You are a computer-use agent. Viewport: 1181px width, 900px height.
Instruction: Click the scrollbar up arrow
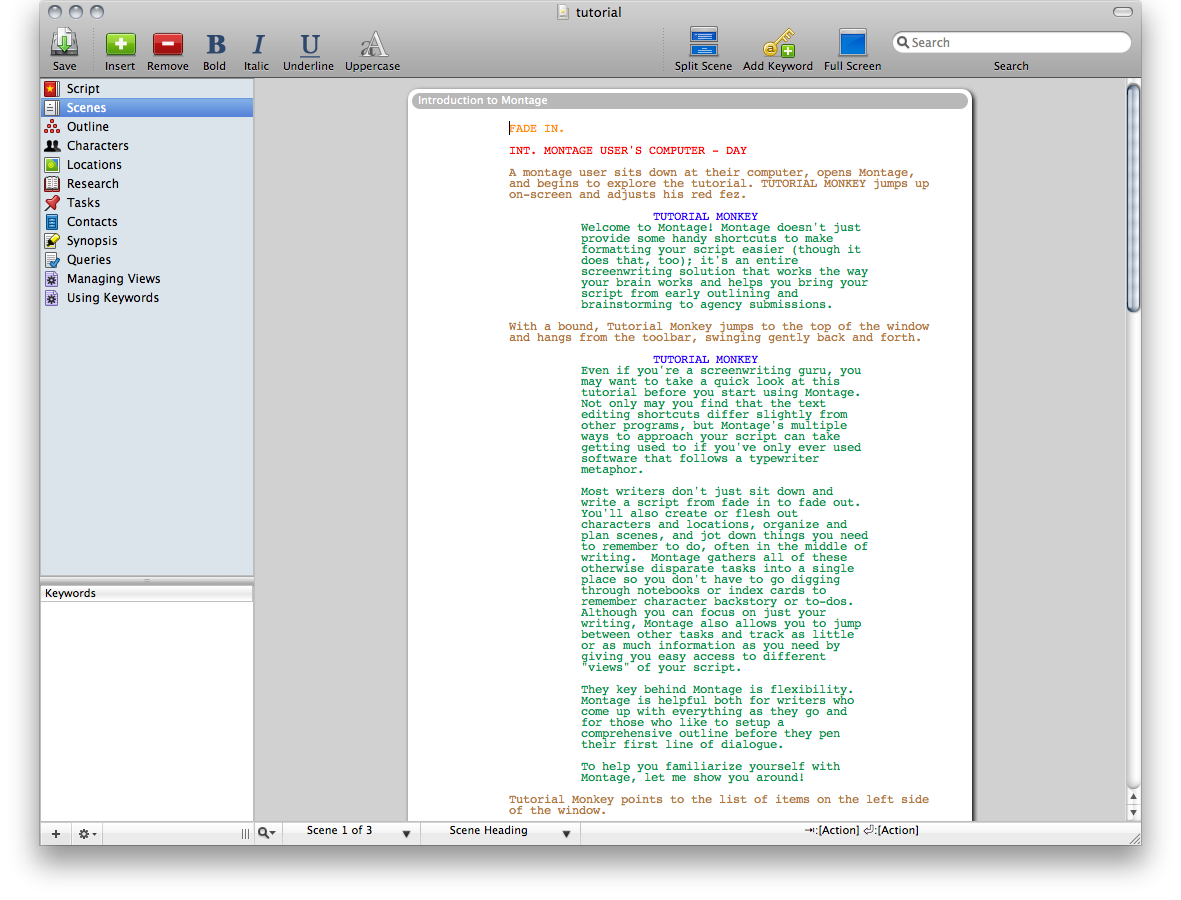(1134, 796)
